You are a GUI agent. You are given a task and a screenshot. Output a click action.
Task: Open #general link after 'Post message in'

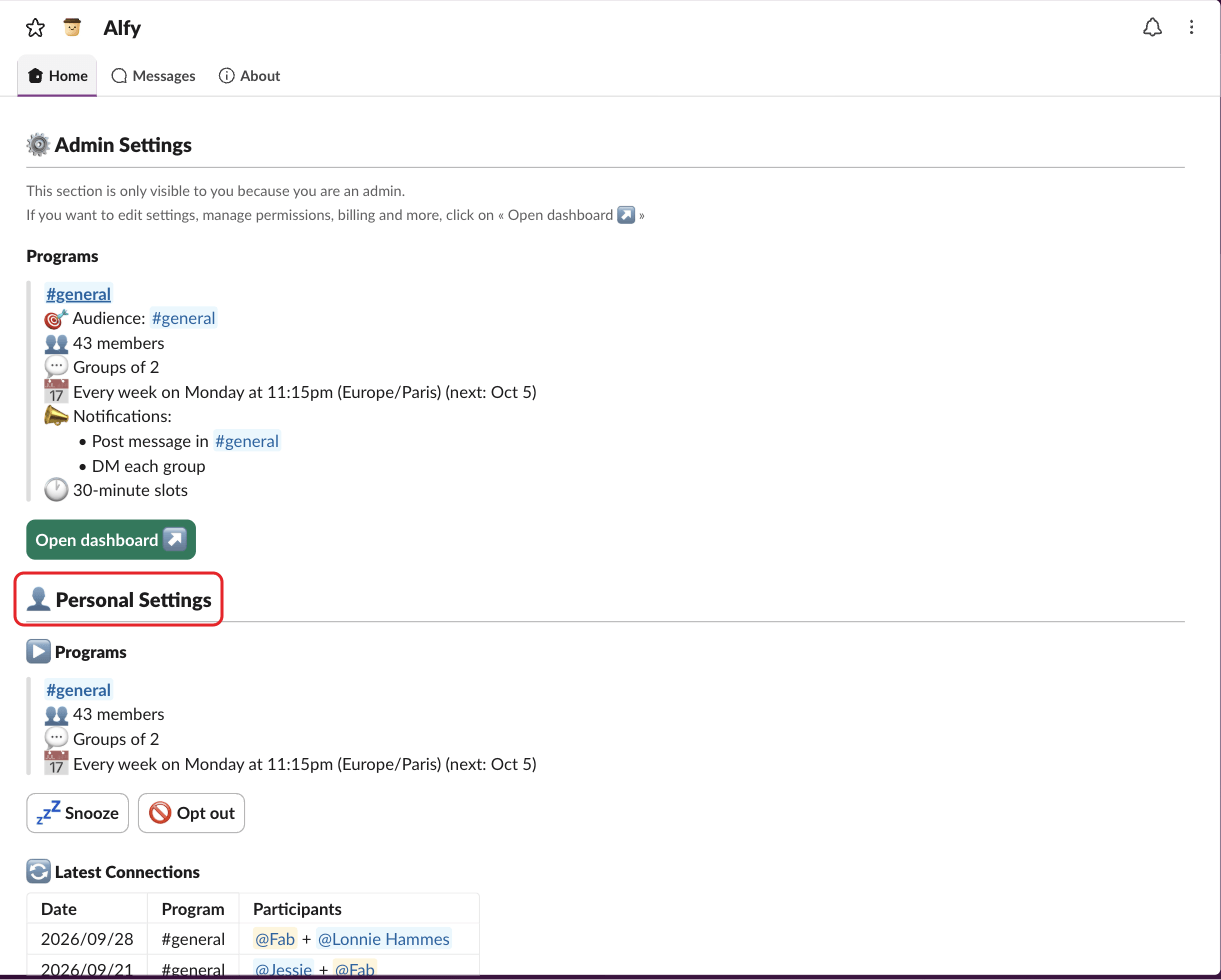(247, 441)
